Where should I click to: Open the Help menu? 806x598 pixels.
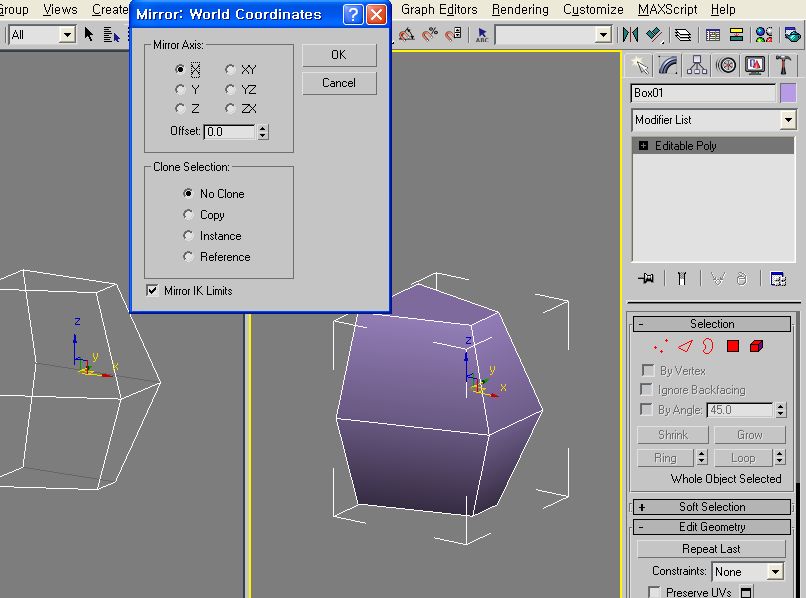coord(723,9)
